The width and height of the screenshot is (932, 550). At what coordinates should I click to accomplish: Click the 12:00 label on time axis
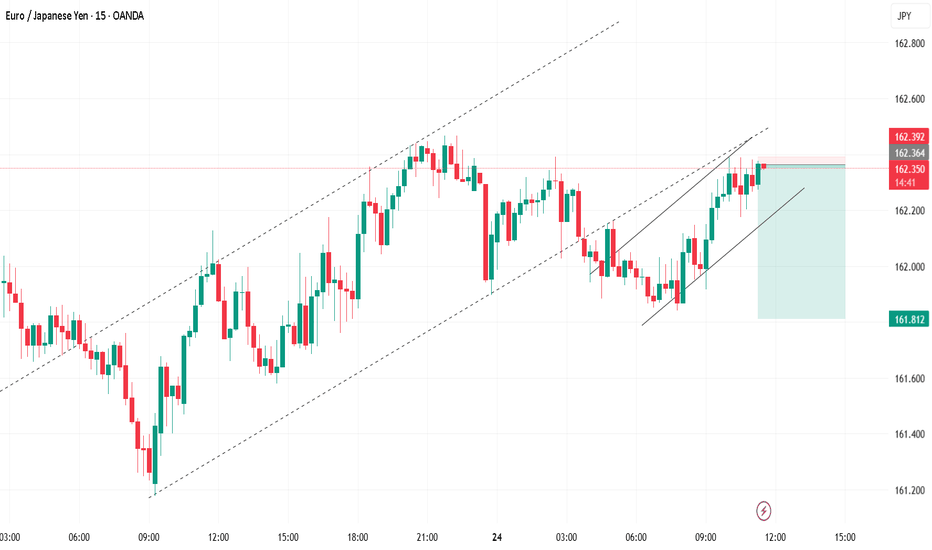[775, 537]
